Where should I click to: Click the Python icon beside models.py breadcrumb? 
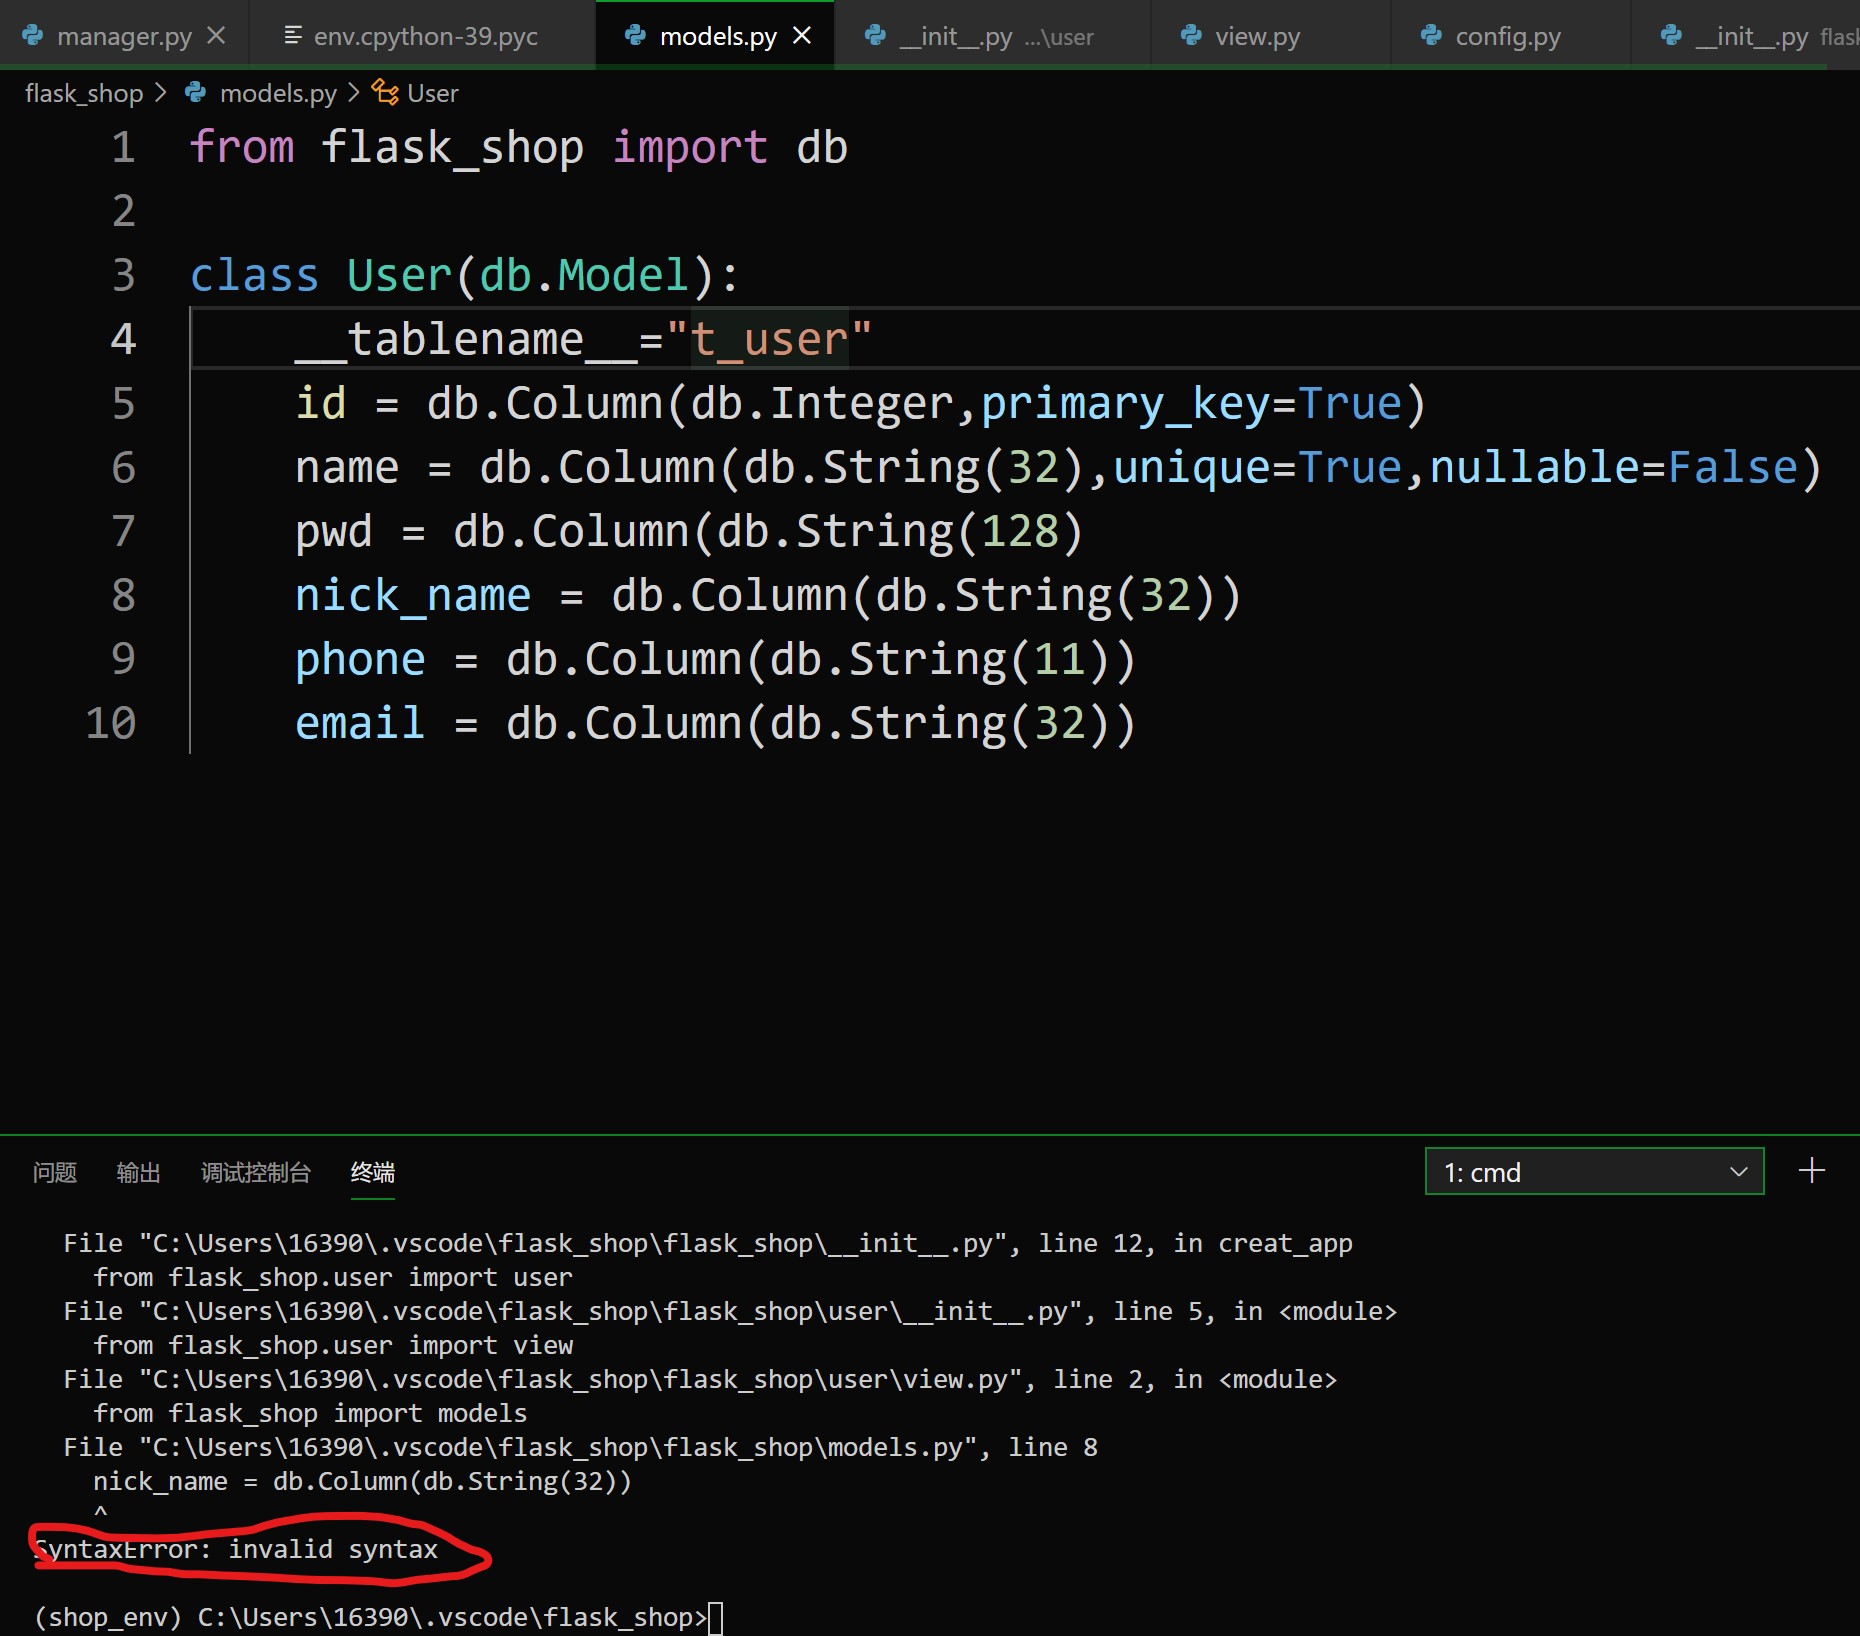pyautogui.click(x=196, y=92)
